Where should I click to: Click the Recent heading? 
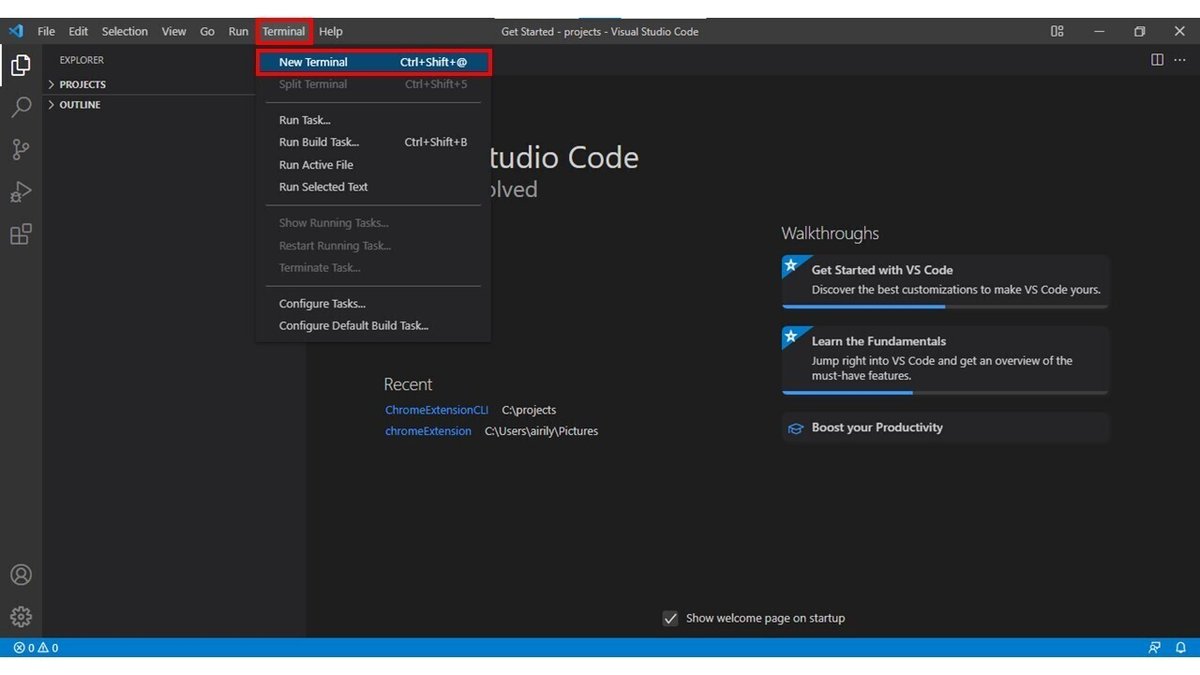(408, 384)
